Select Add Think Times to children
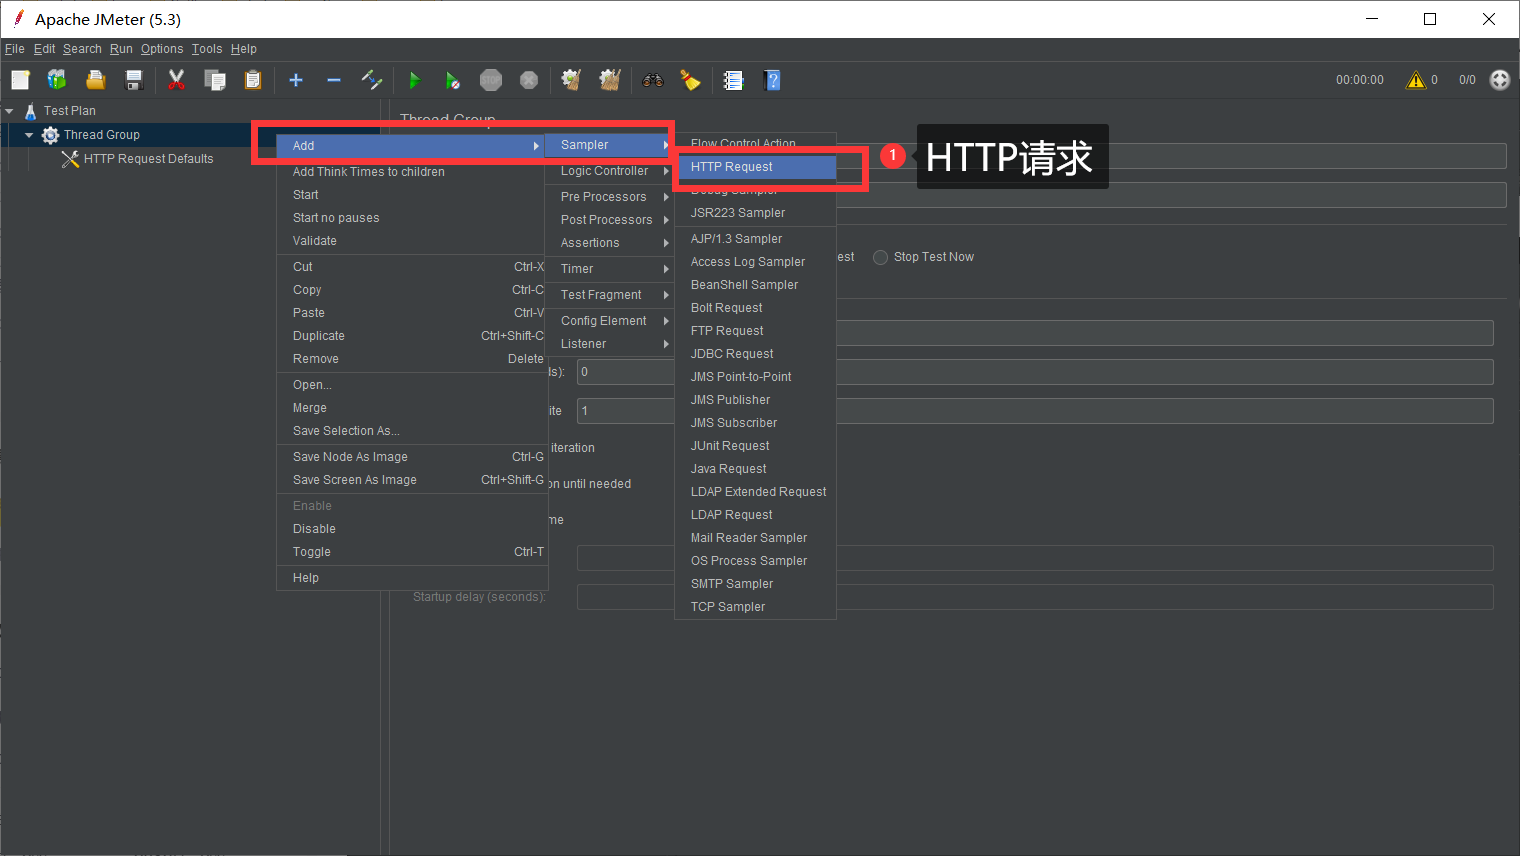This screenshot has height=856, width=1520. [x=412, y=172]
